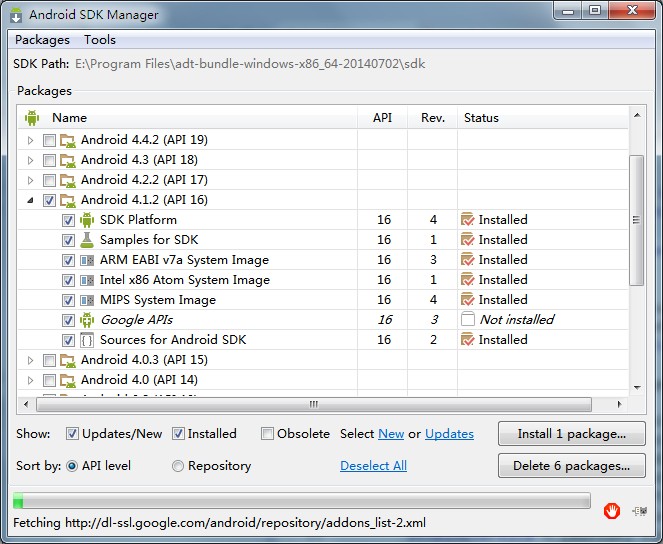Collapse the Android 4.1.2 (API 16) node
Image resolution: width=663 pixels, height=544 pixels.
[30, 200]
